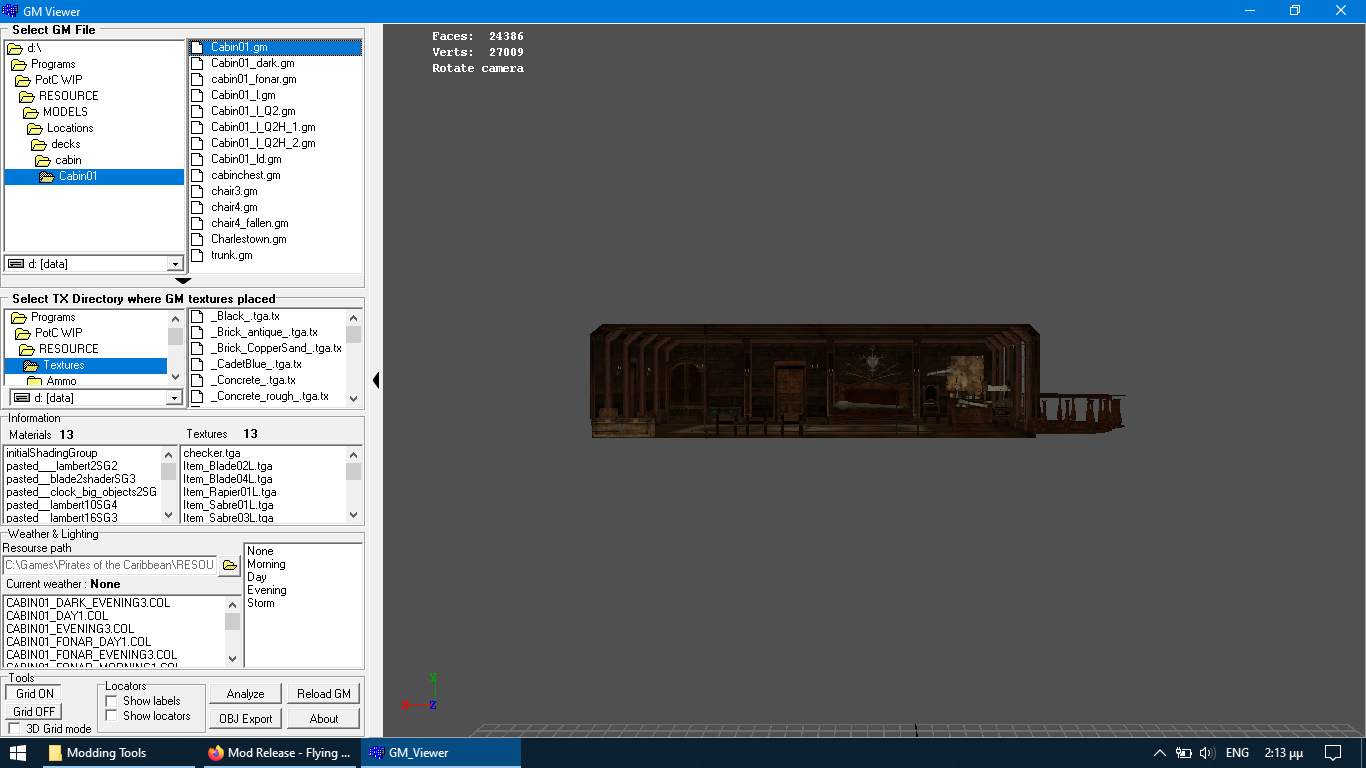Viewport: 1366px width, 768px height.
Task: Select material pasted__blade2shaderSG3
Action: (71, 479)
